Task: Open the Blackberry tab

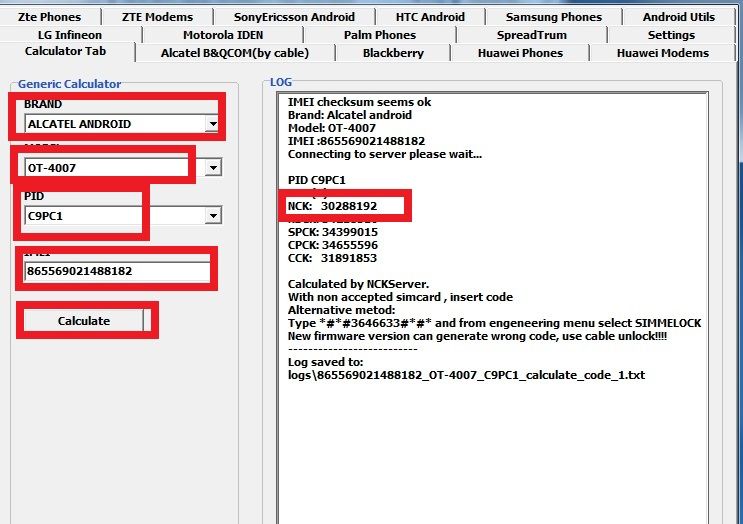Action: (393, 53)
